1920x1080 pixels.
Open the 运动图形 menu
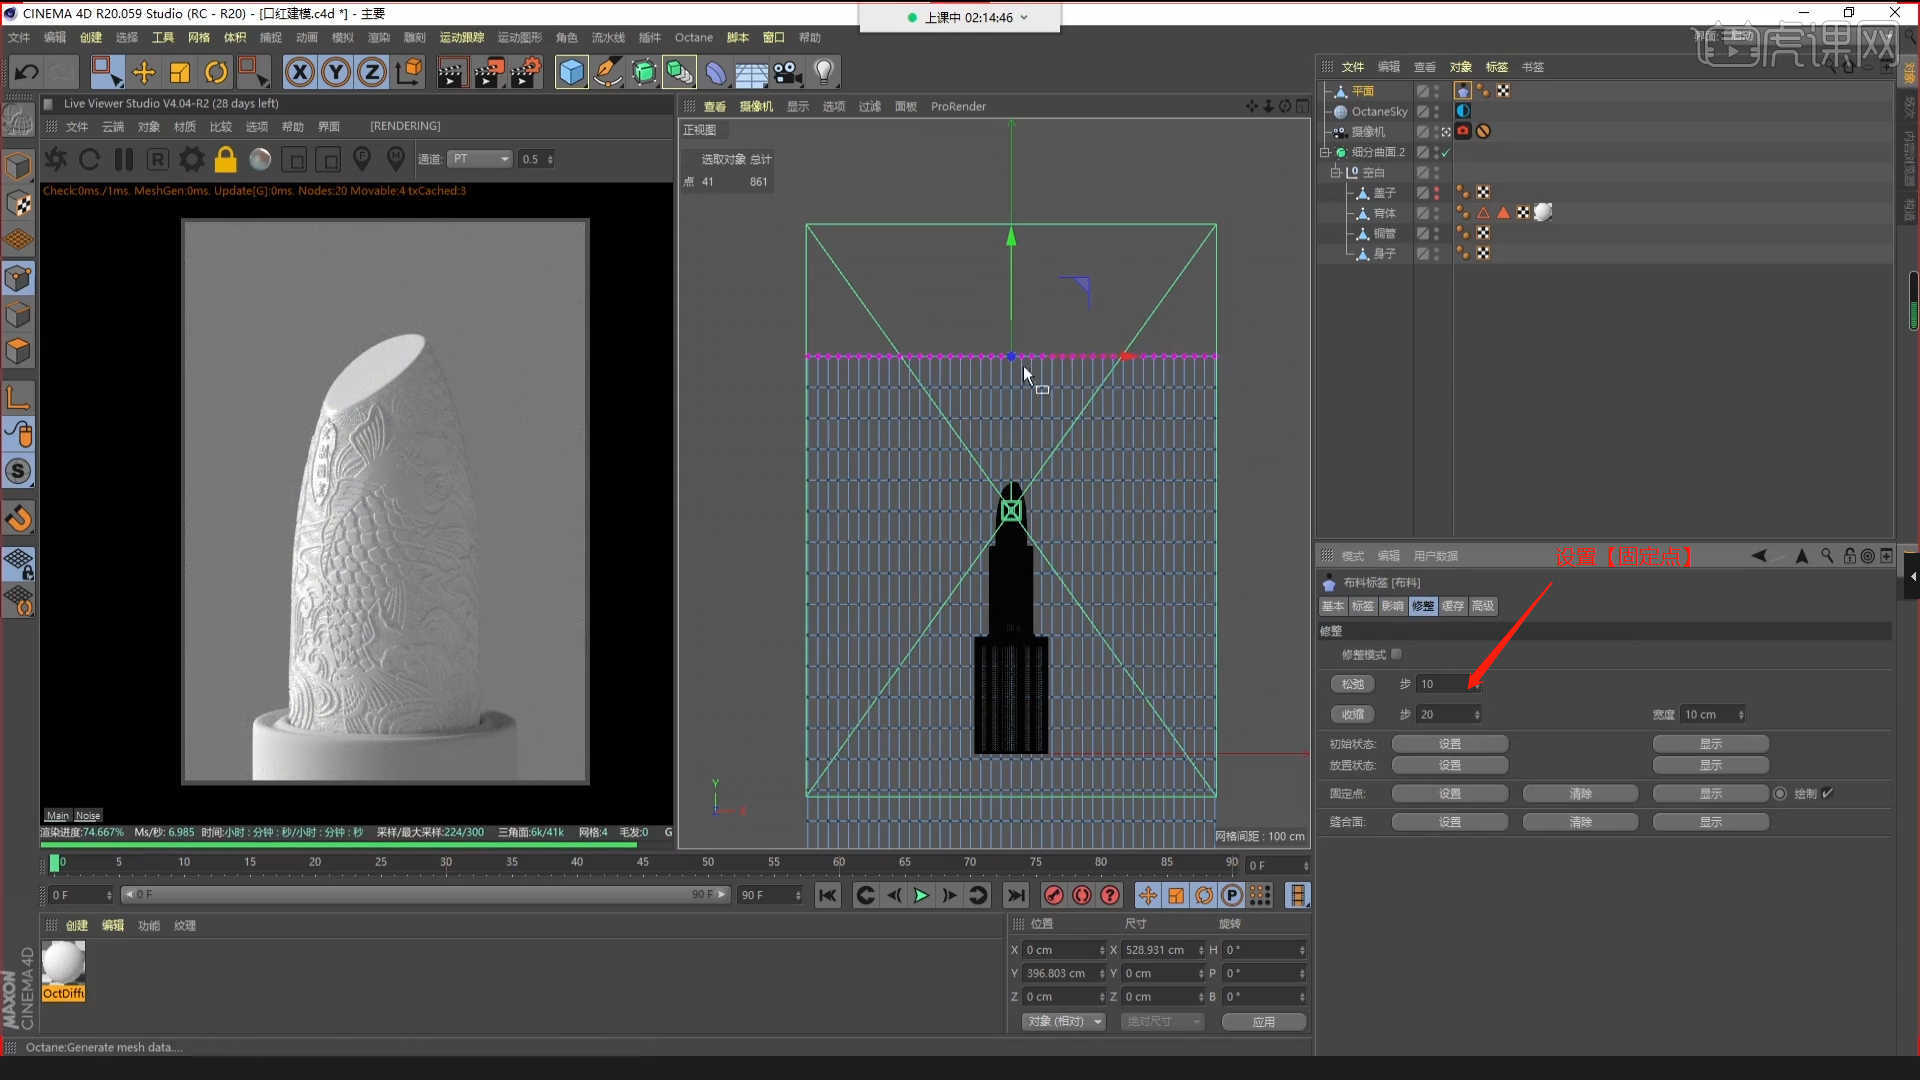[x=519, y=37]
